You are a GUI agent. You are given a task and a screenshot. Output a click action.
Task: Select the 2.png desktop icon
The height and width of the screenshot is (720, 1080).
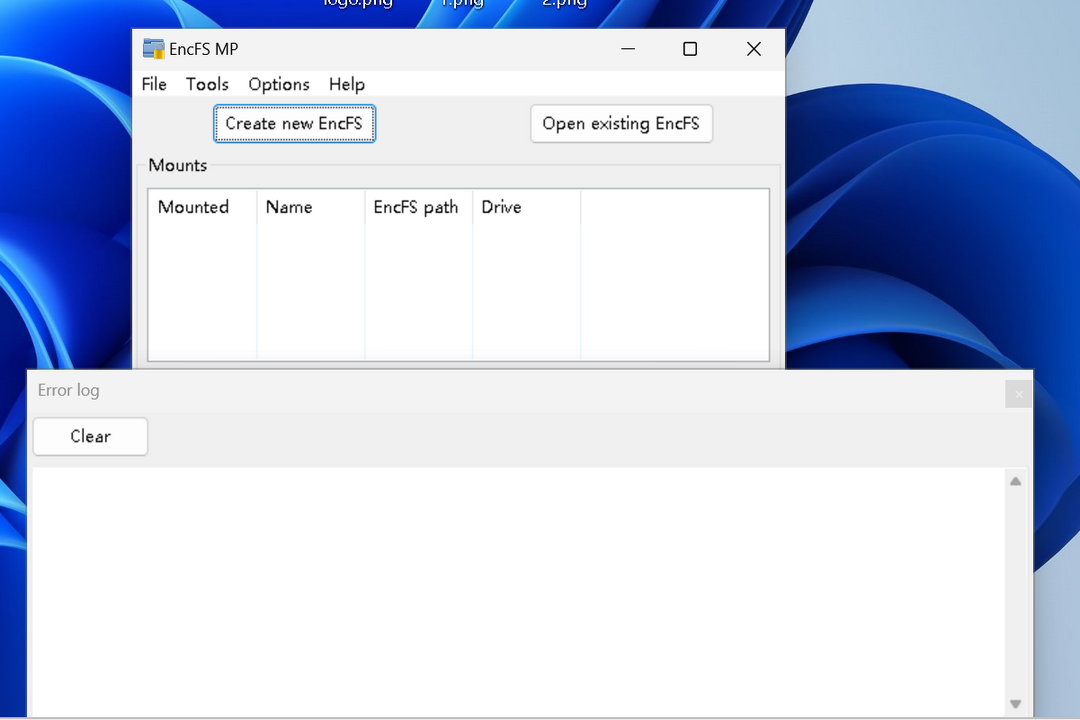563,5
